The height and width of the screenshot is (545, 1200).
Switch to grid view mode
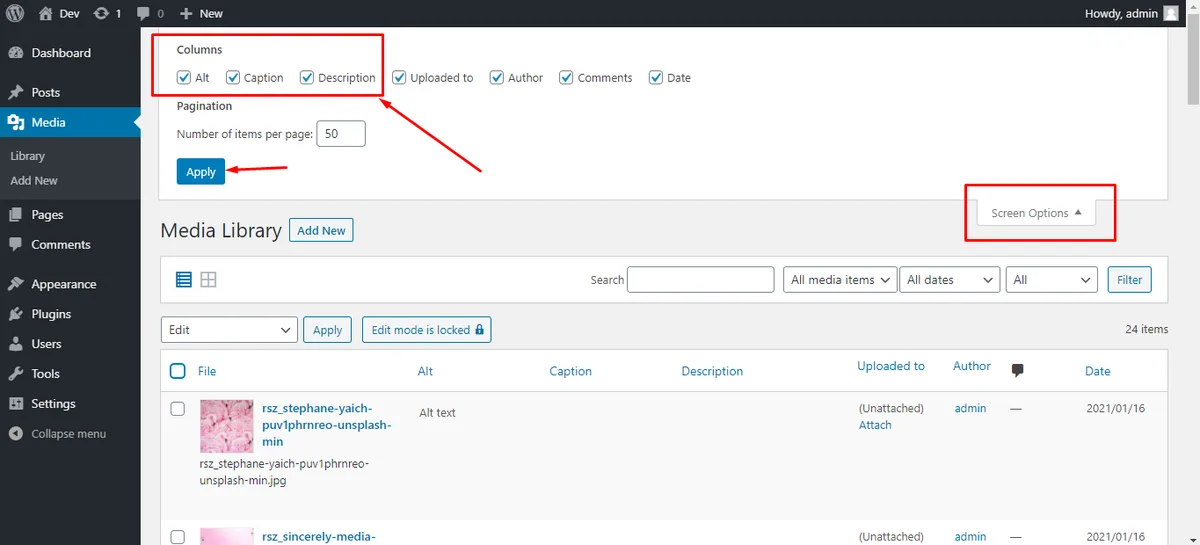tap(209, 280)
